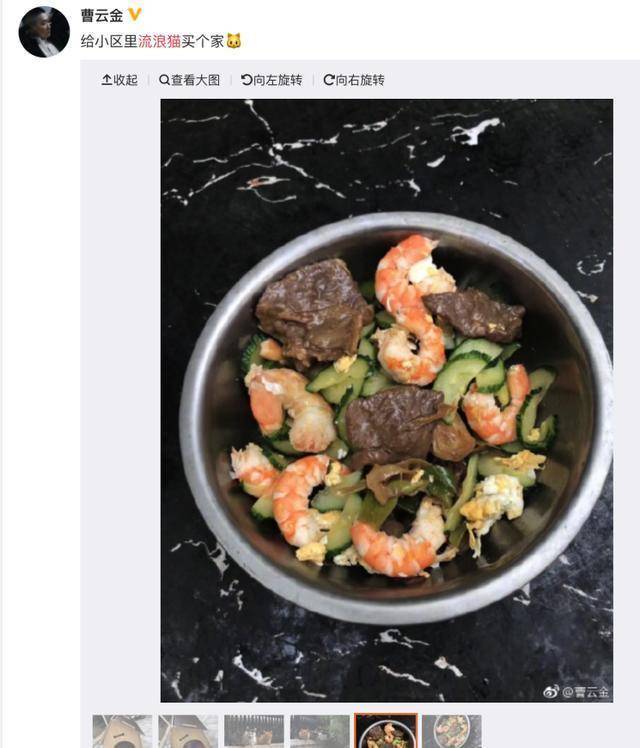Select the third thumbnail with cats outdoors

point(254,731)
